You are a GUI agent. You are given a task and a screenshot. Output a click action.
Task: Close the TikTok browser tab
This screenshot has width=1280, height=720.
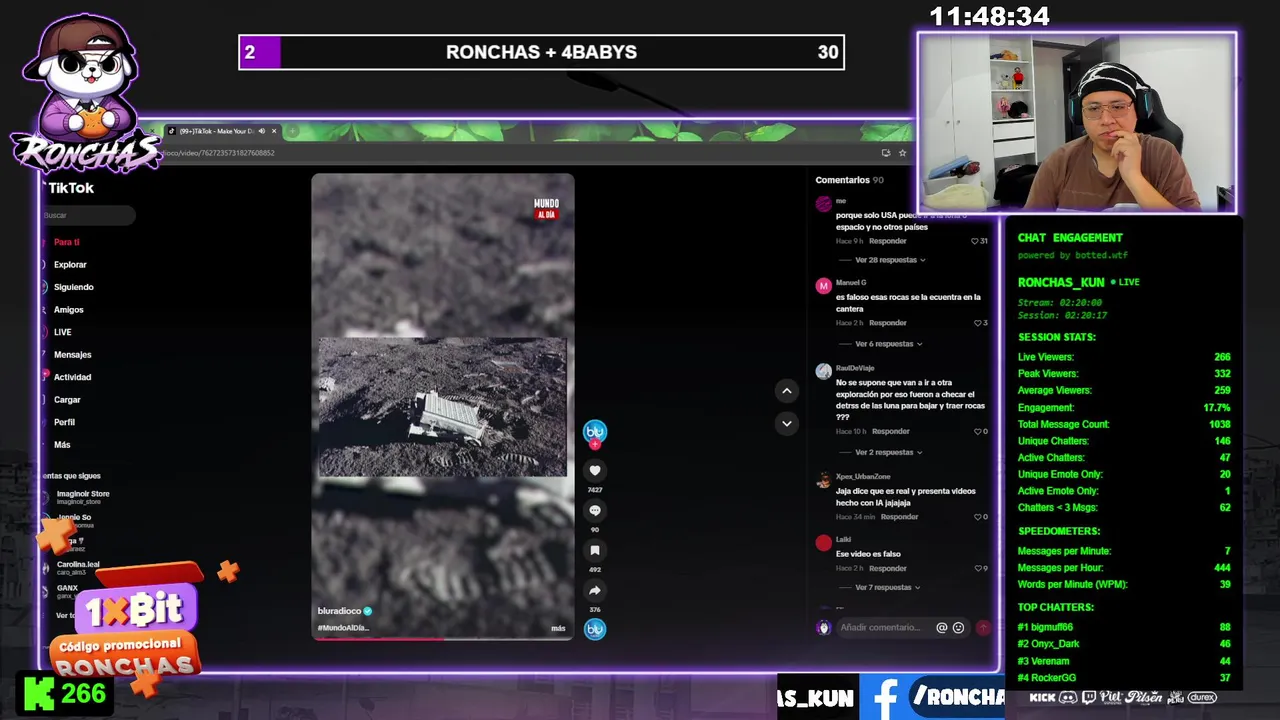coord(274,131)
